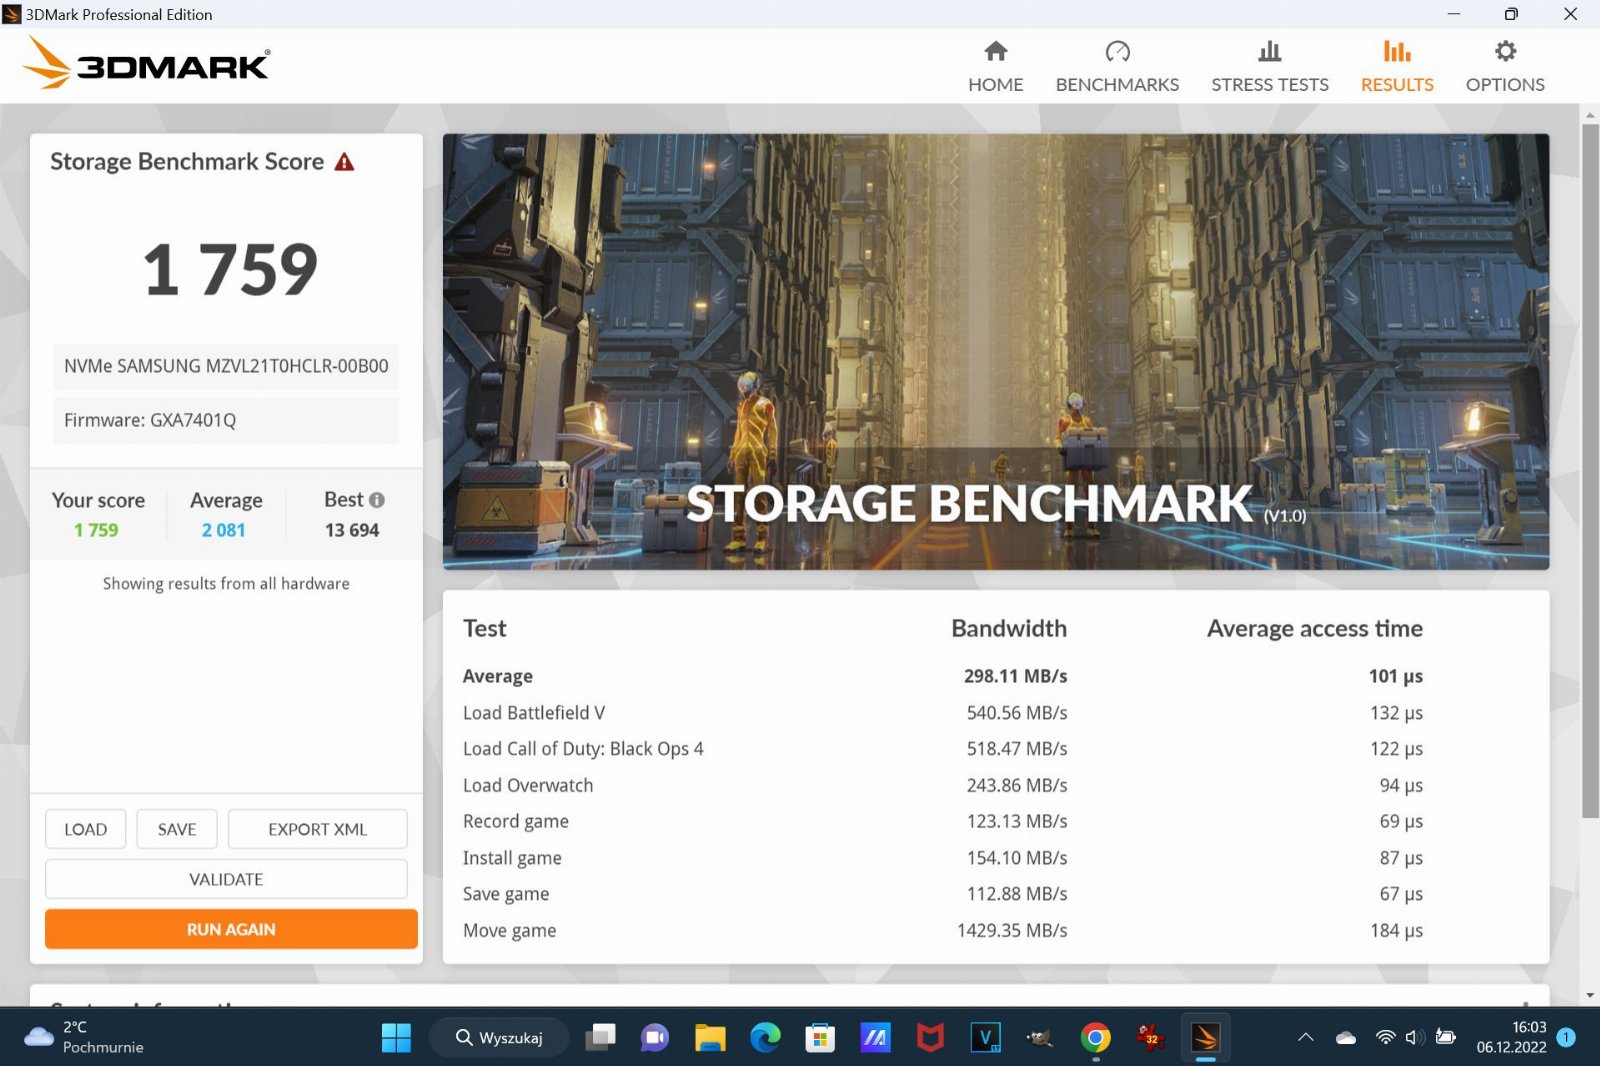
Task: Click Move game row label
Action: tap(509, 931)
